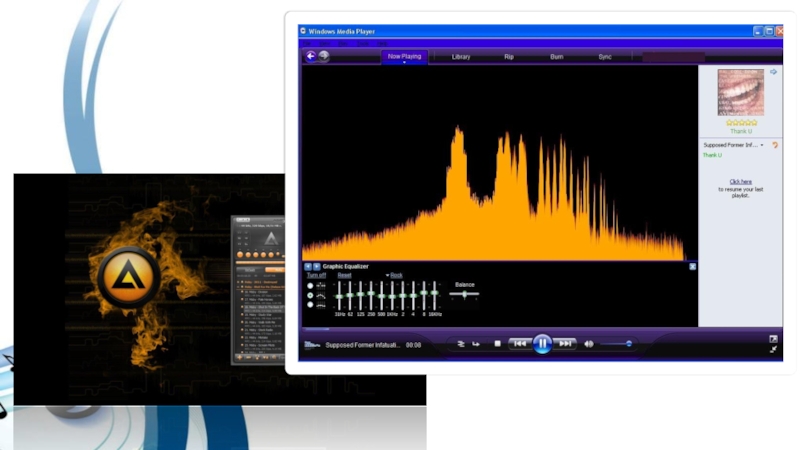Image resolution: width=800 pixels, height=450 pixels.
Task: Skip to the previous track
Action: (x=519, y=344)
